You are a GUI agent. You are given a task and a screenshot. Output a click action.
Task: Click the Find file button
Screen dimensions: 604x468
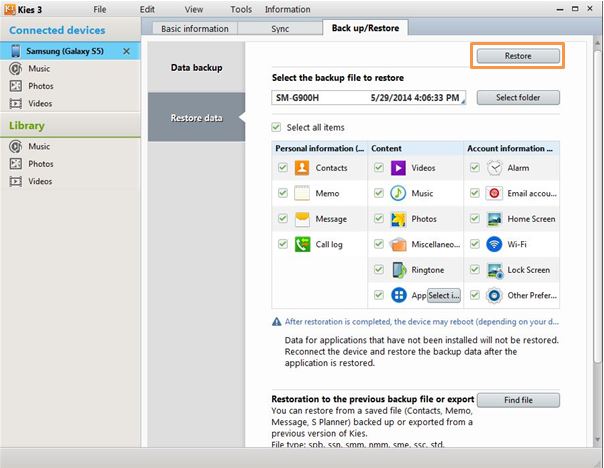(518, 400)
